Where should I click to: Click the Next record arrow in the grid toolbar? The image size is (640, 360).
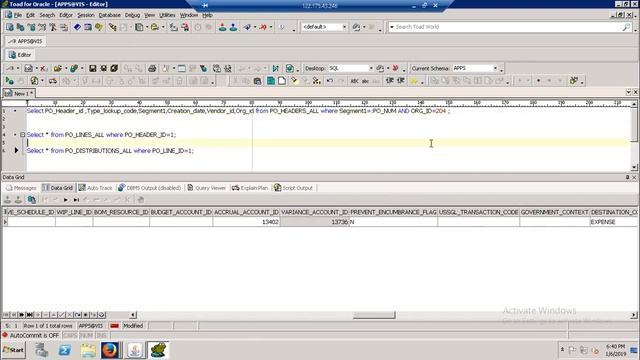(x=66, y=200)
